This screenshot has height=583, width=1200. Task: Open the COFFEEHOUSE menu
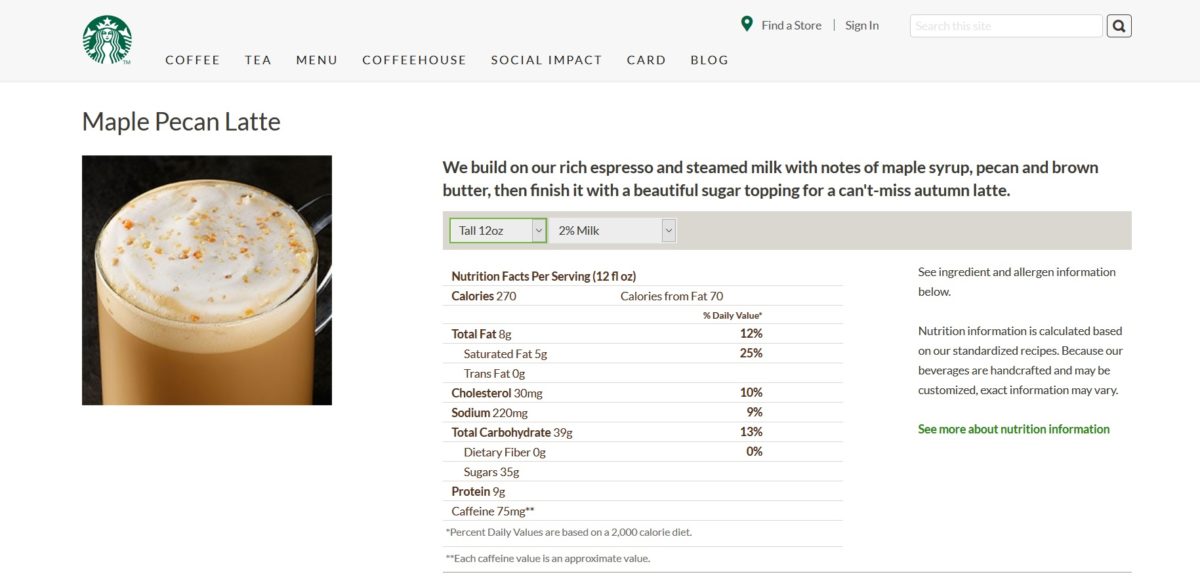tap(414, 60)
